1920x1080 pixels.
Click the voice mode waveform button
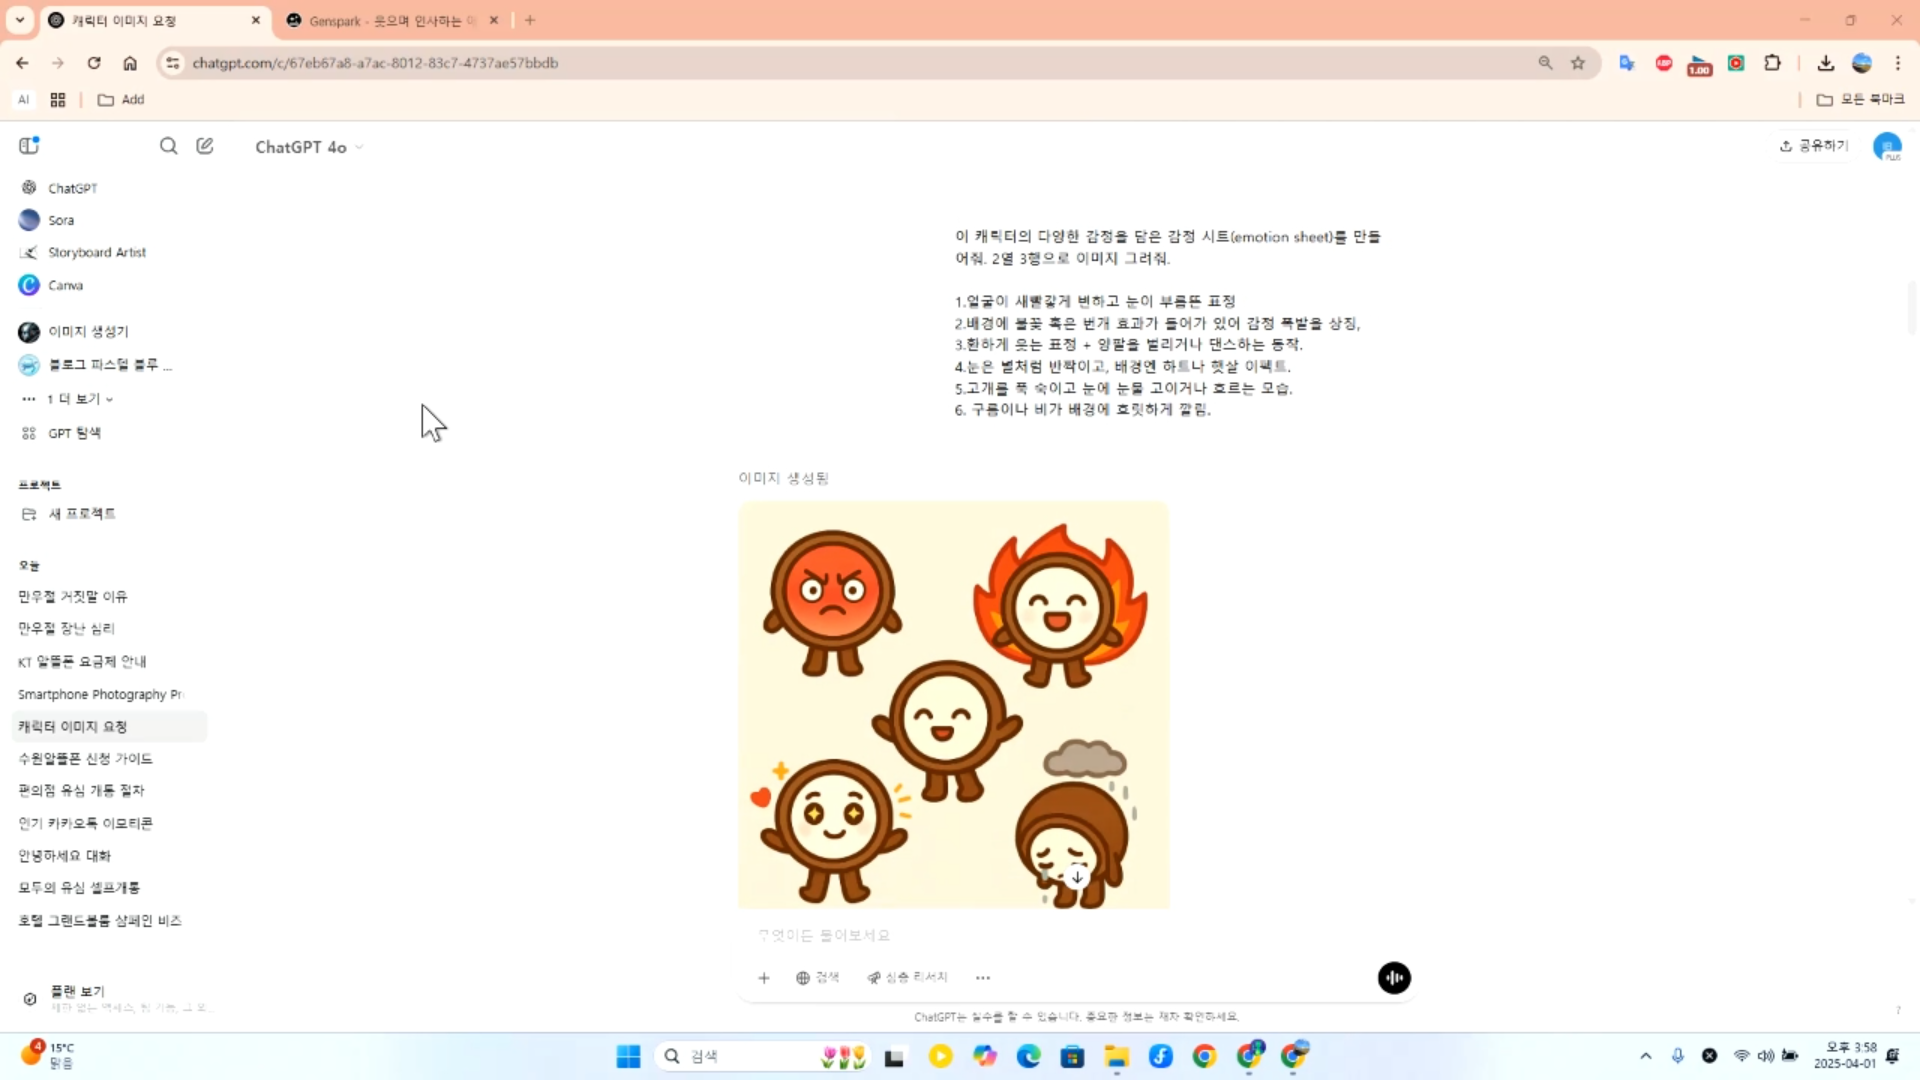[1394, 978]
